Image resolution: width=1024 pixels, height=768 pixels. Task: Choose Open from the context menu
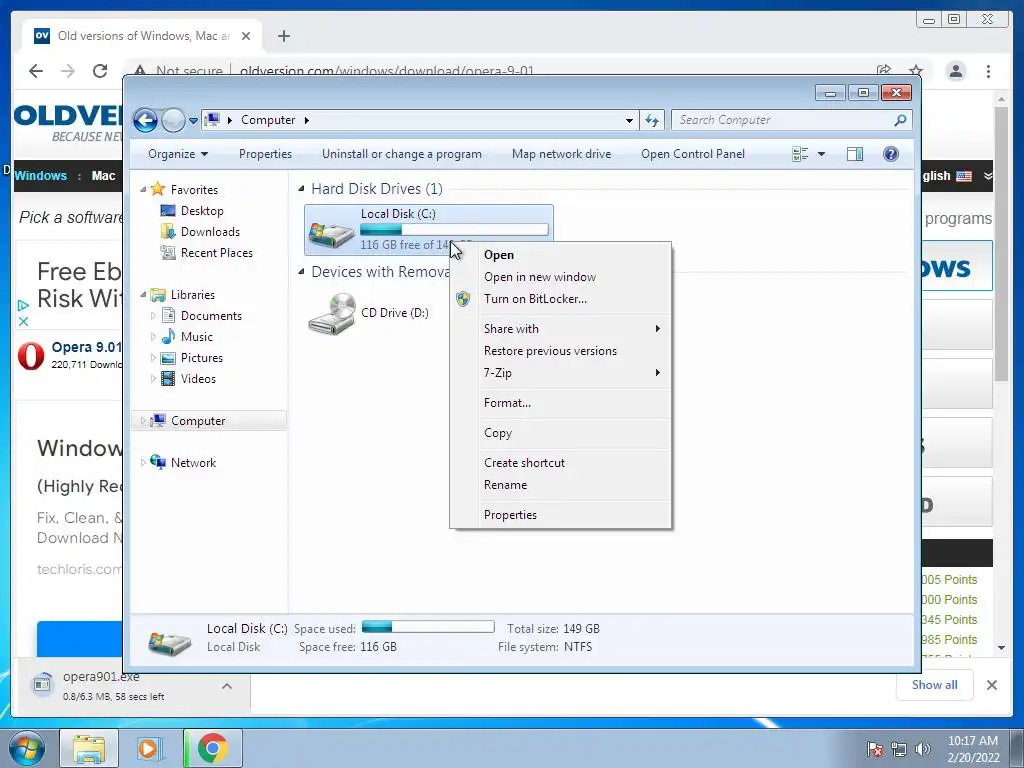click(499, 255)
